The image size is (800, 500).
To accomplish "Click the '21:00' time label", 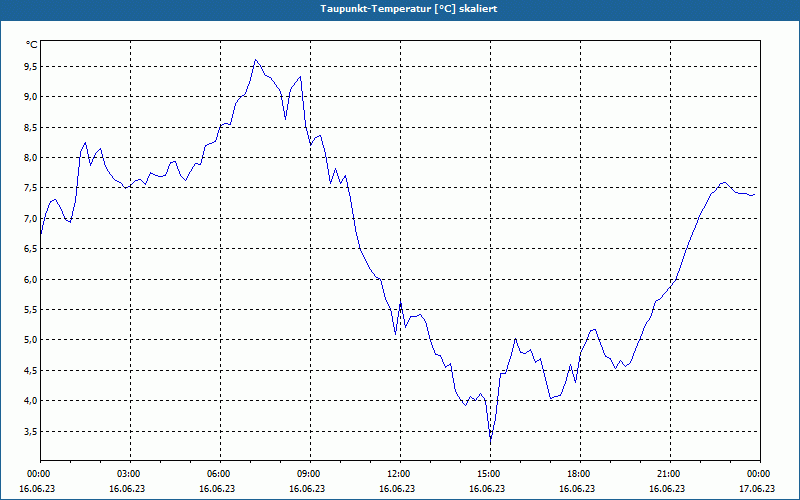I will (x=668, y=474).
